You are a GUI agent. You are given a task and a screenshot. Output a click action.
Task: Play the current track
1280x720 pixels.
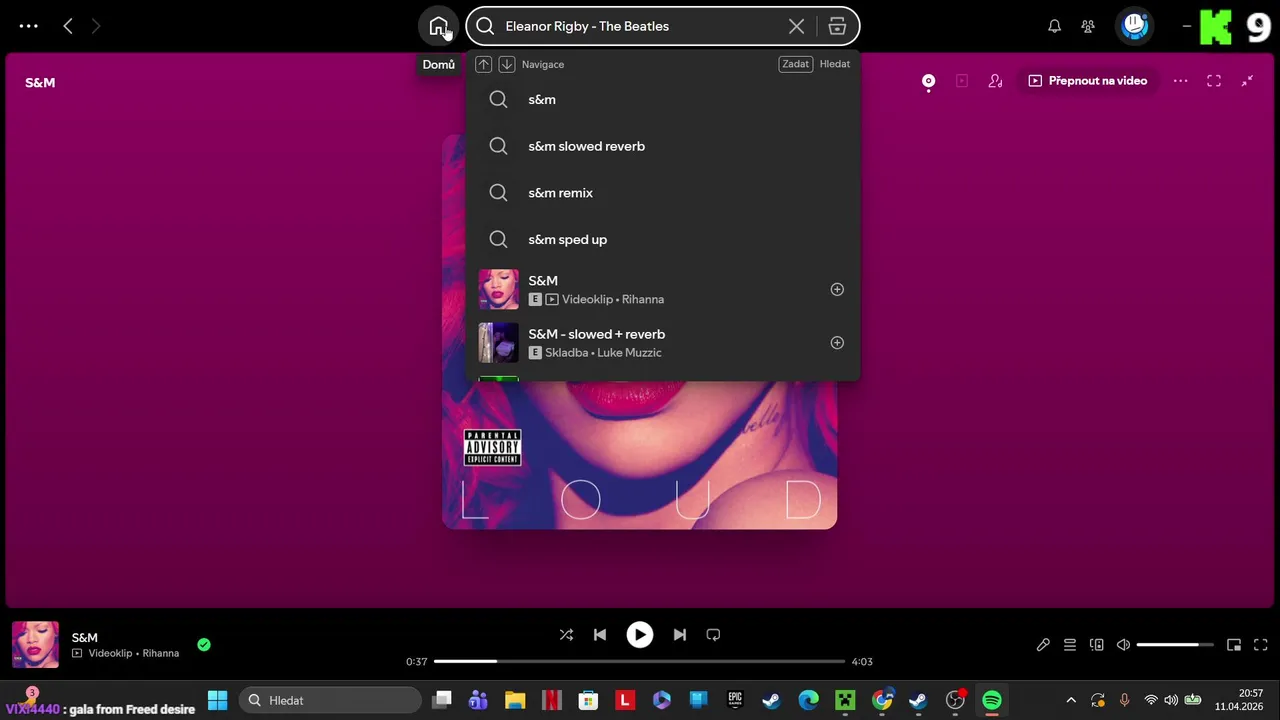[x=640, y=634]
